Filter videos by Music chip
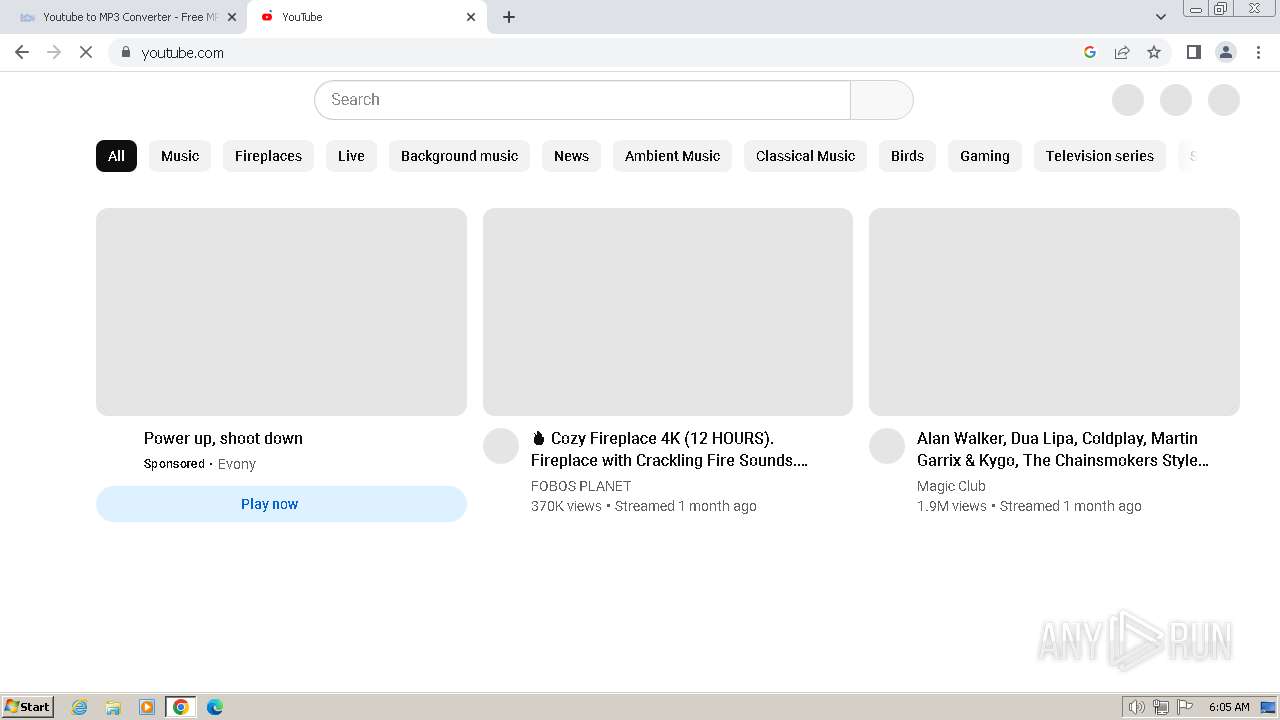Viewport: 1280px width, 720px height. pos(180,156)
